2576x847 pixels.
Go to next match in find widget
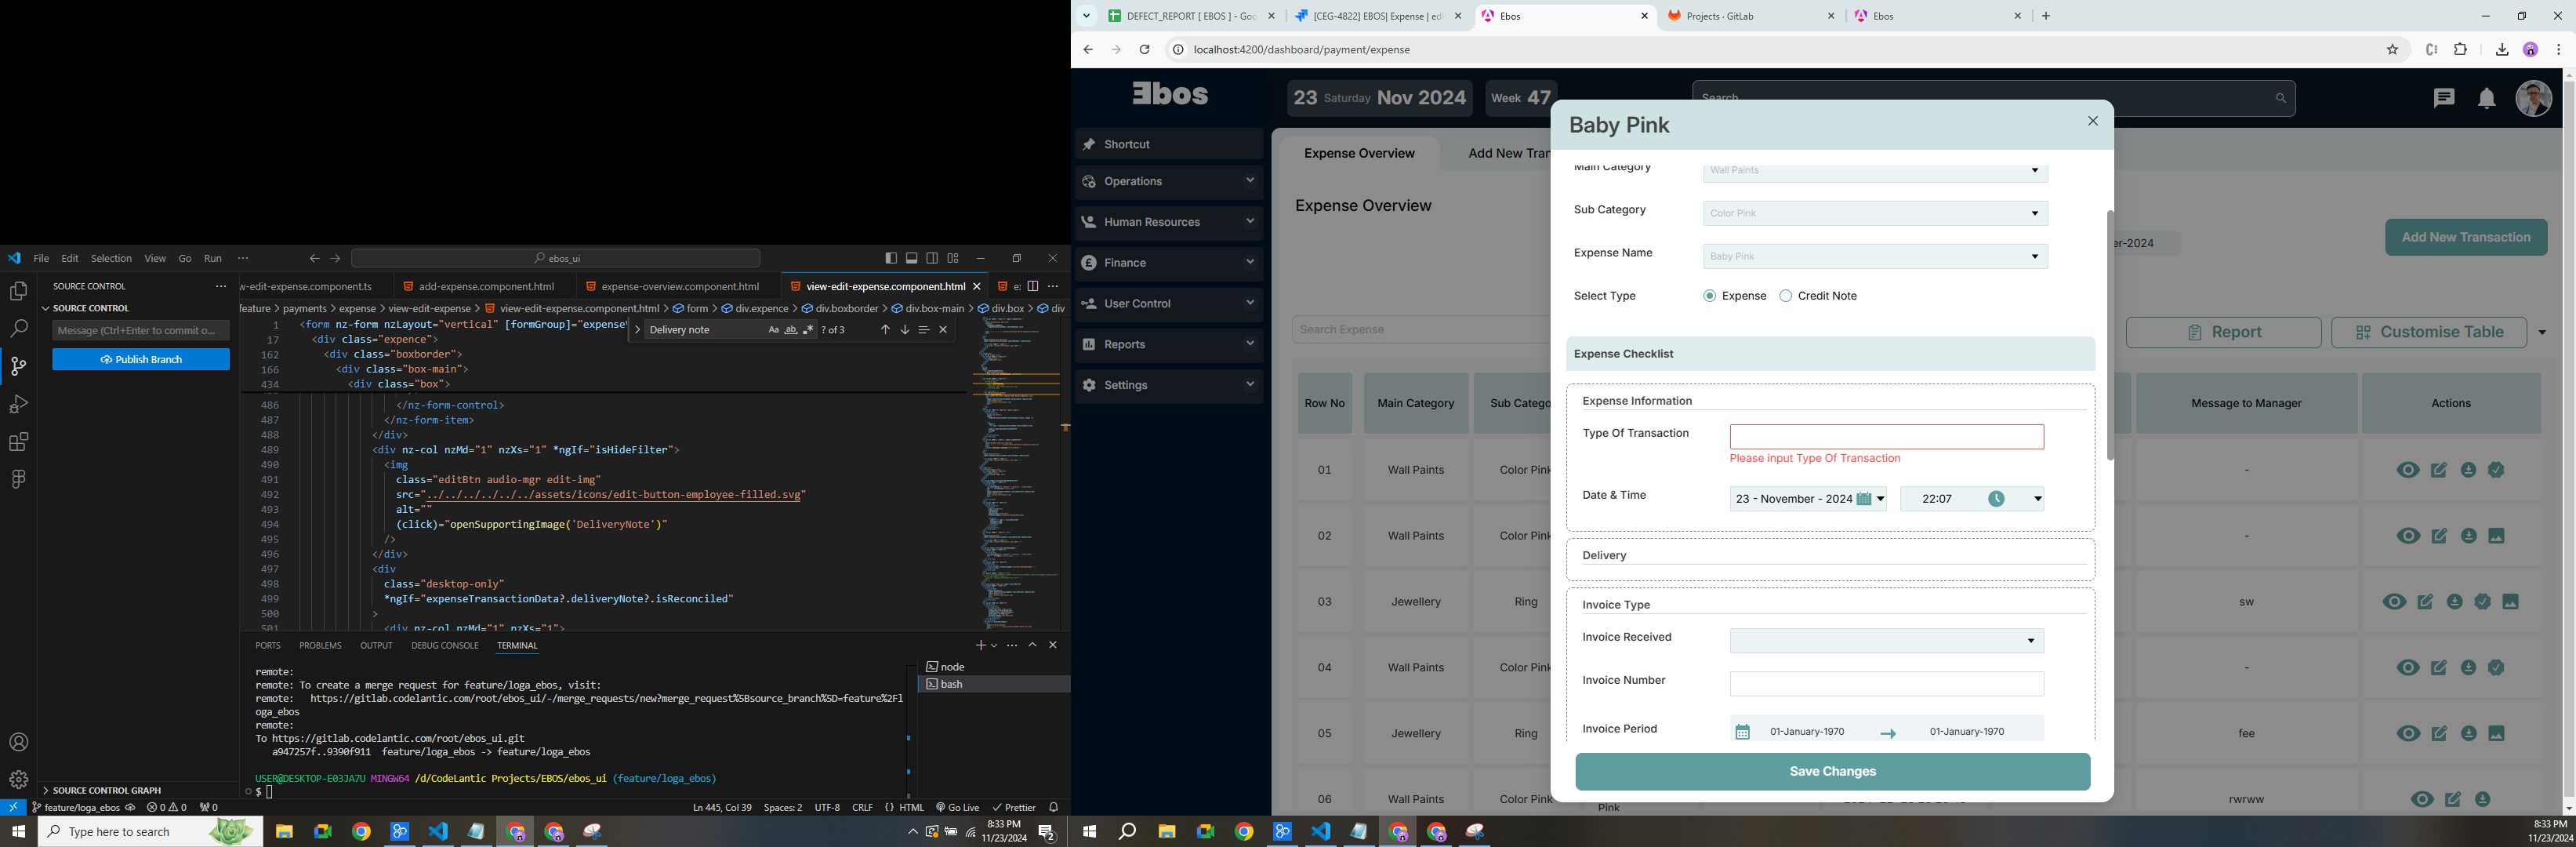pyautogui.click(x=904, y=330)
